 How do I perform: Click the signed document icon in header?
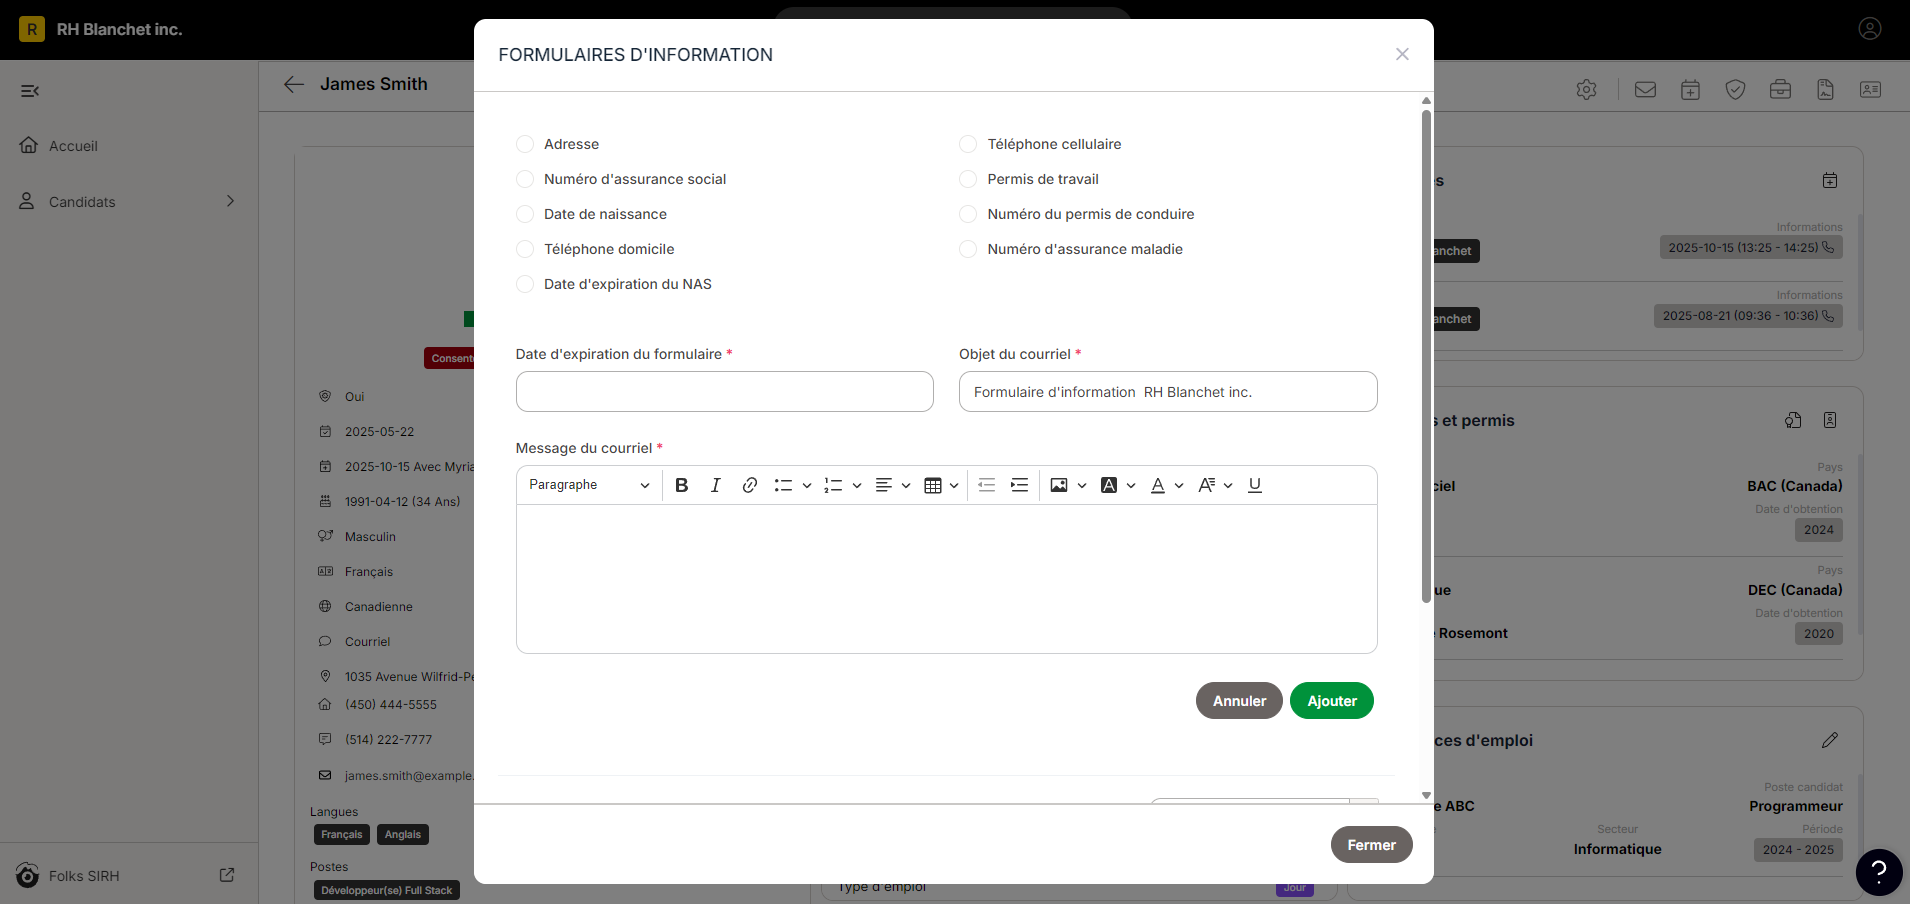[x=1825, y=90]
